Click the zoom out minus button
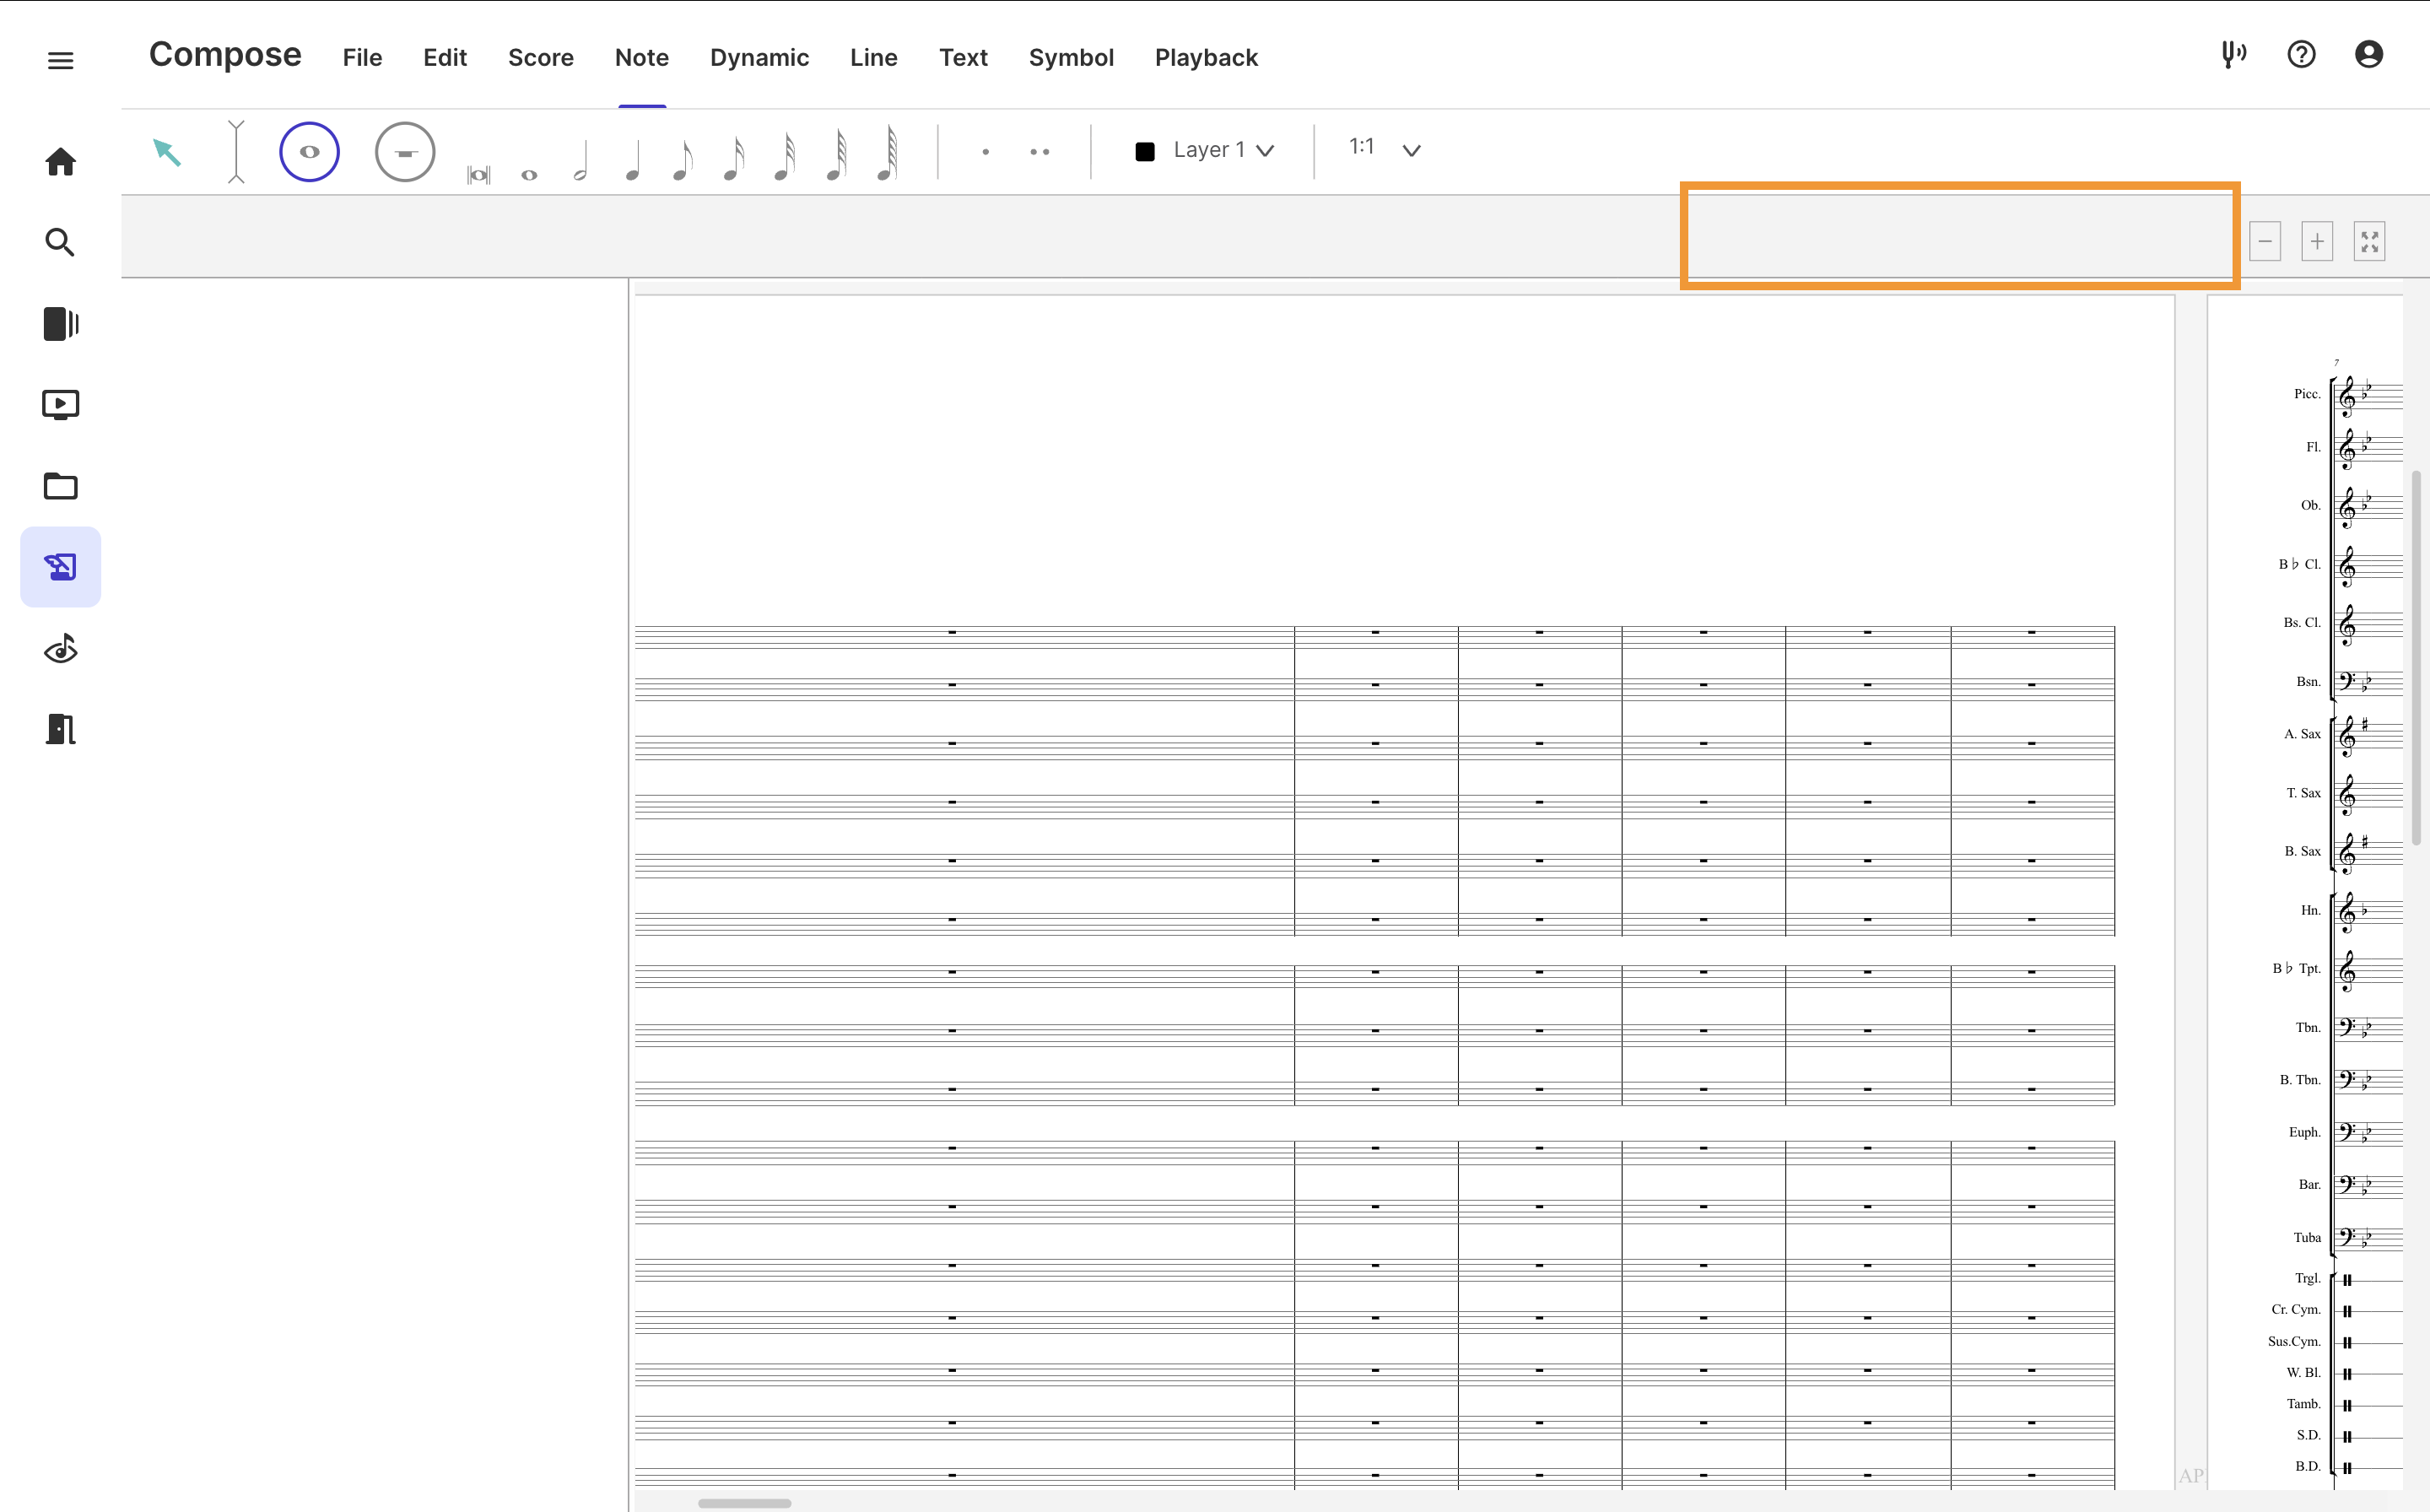Screen dimensions: 2430x1512 click(2265, 241)
